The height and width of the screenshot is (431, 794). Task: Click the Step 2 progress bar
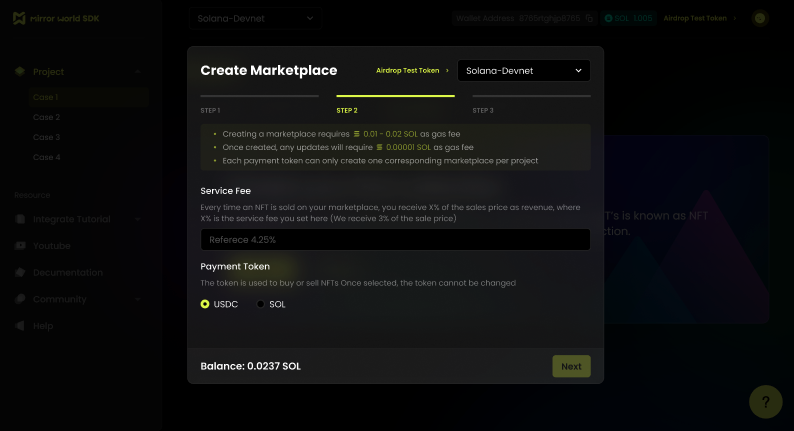[395, 95]
